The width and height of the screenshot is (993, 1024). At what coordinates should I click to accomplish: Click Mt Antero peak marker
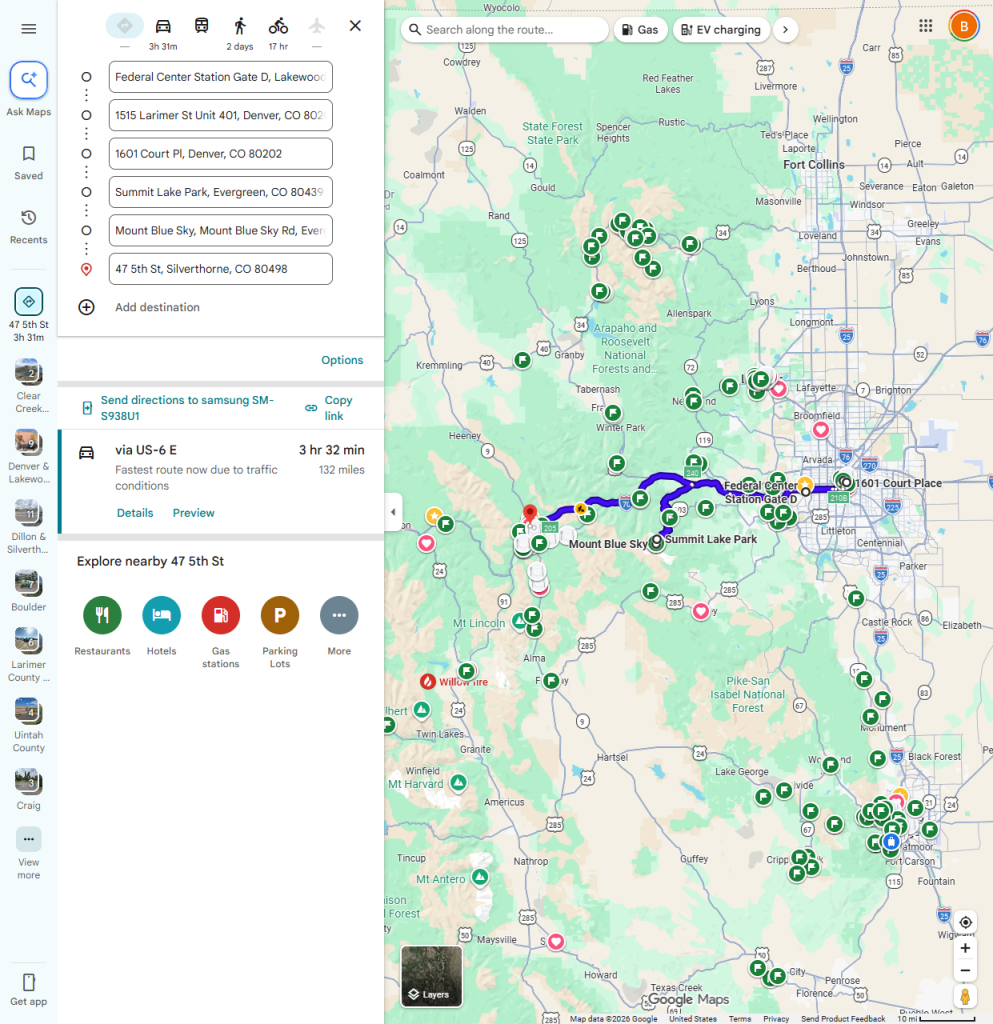coord(481,877)
